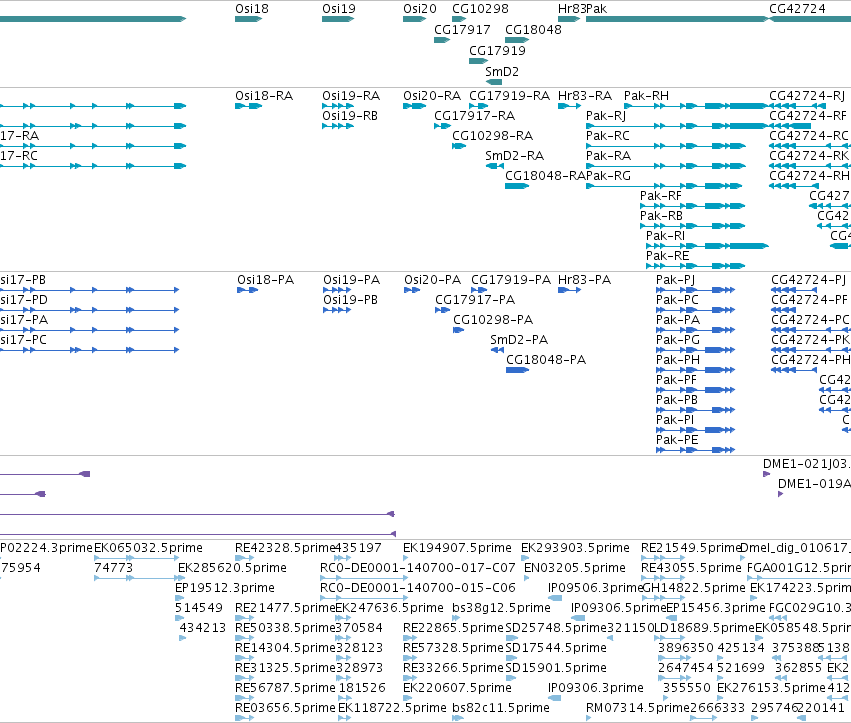Open the SD17544.5prime EST label
The image size is (851, 723).
click(556, 649)
